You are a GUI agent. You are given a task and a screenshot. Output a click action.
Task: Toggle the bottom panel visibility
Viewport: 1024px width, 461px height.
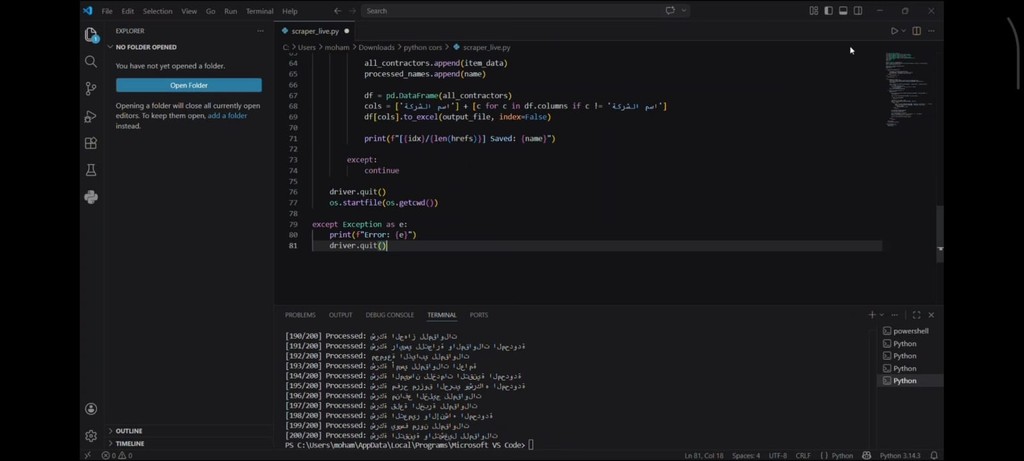click(843, 11)
